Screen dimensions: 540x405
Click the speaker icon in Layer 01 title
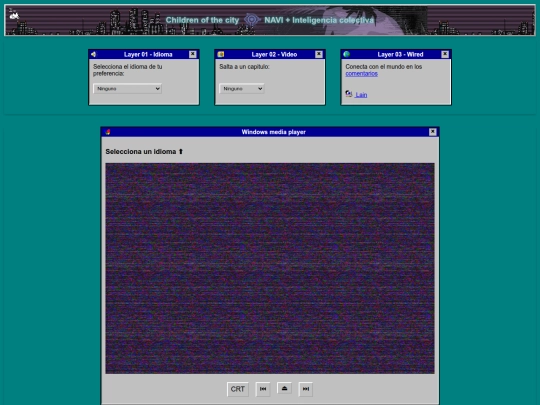tap(94, 54)
